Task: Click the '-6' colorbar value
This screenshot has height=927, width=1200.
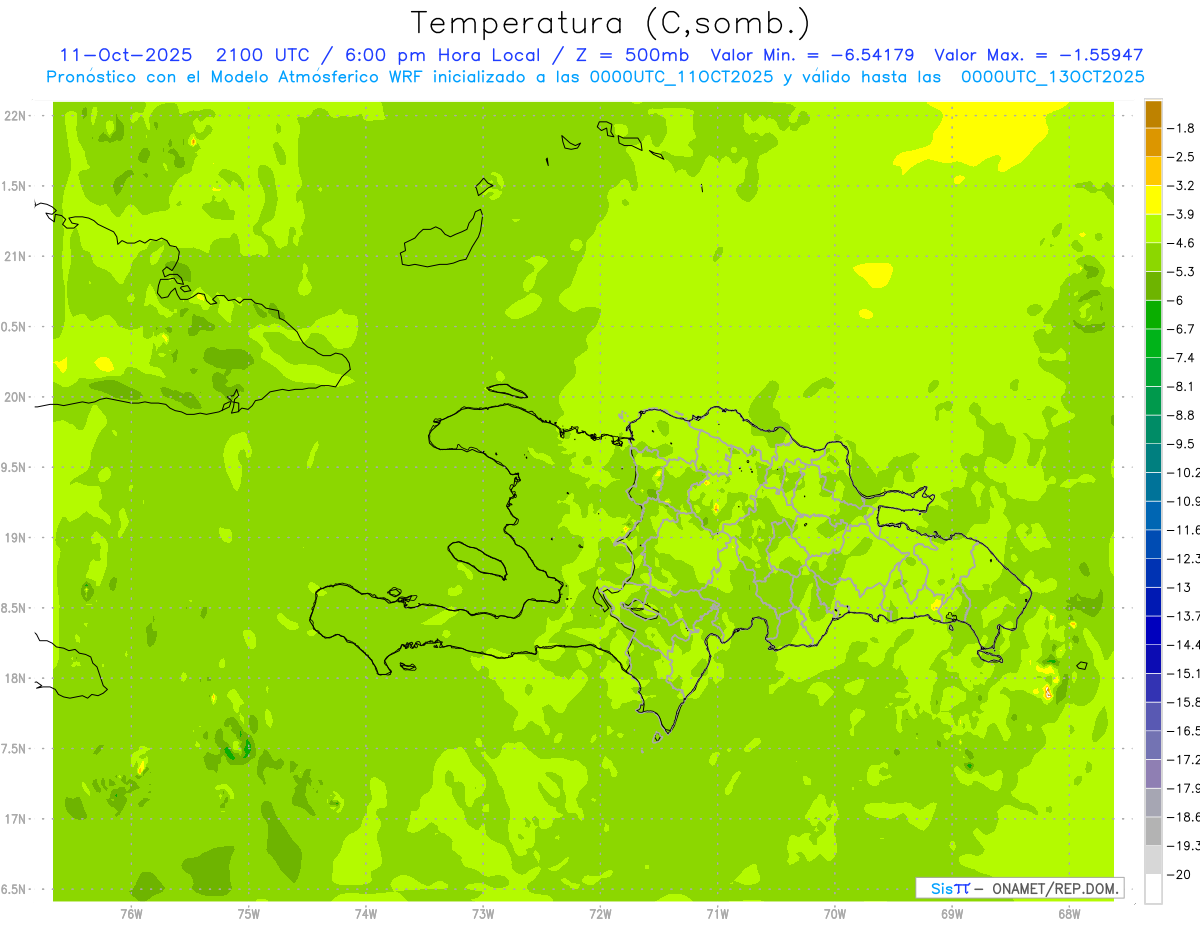Action: [x=1177, y=301]
